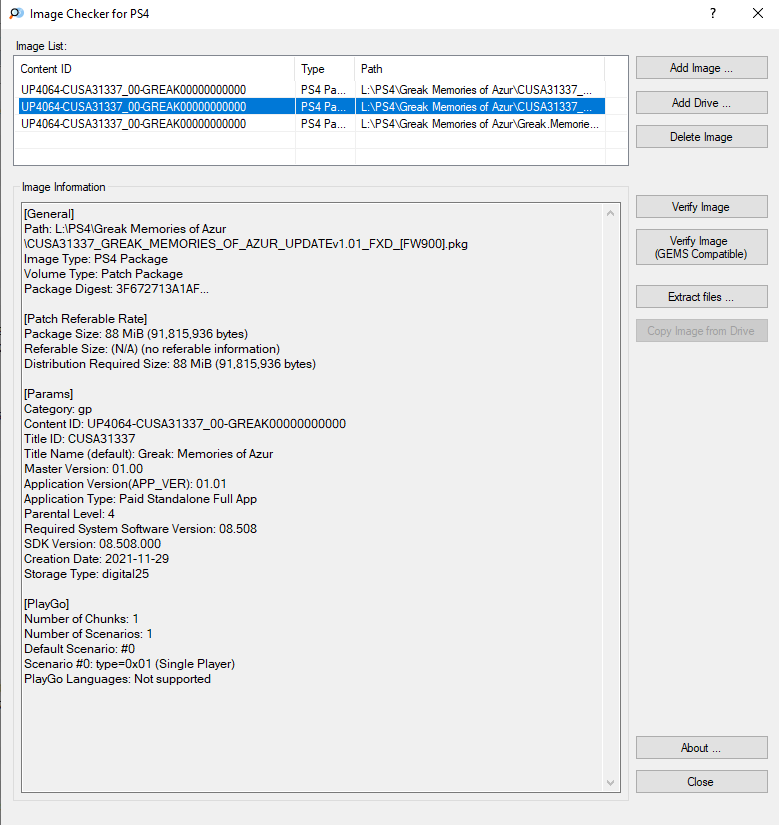Click the Creation Date: 2021-11-29 line
Screen dimensions: 779x825
pos(97,559)
